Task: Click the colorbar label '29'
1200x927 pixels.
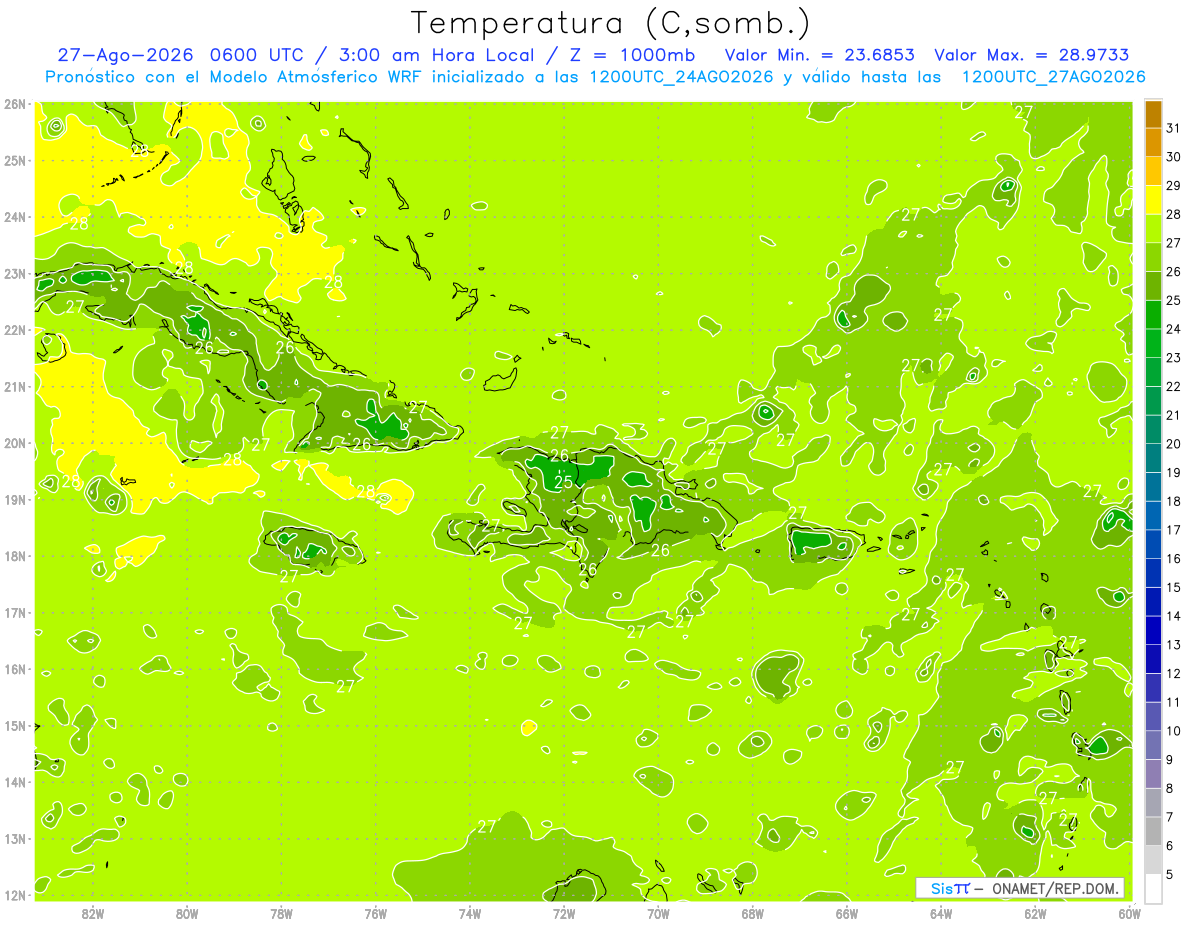Action: (x=1173, y=186)
